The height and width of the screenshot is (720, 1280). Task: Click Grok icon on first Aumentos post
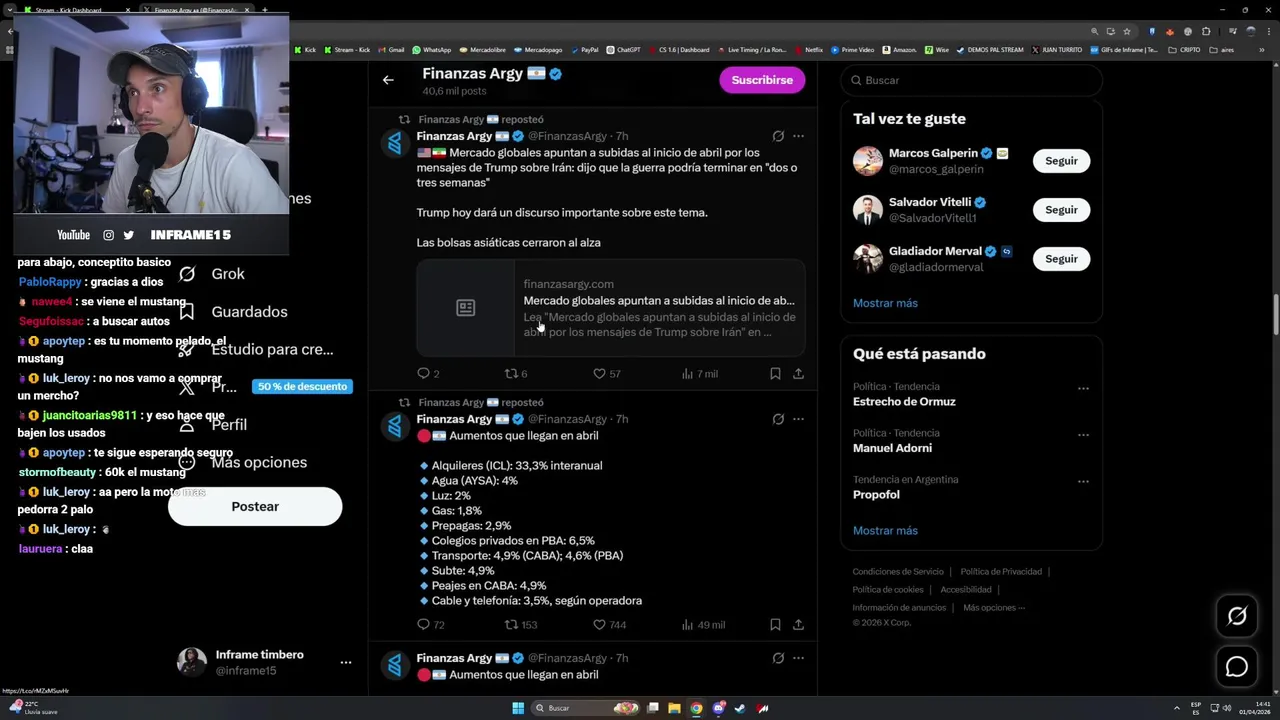pos(778,419)
